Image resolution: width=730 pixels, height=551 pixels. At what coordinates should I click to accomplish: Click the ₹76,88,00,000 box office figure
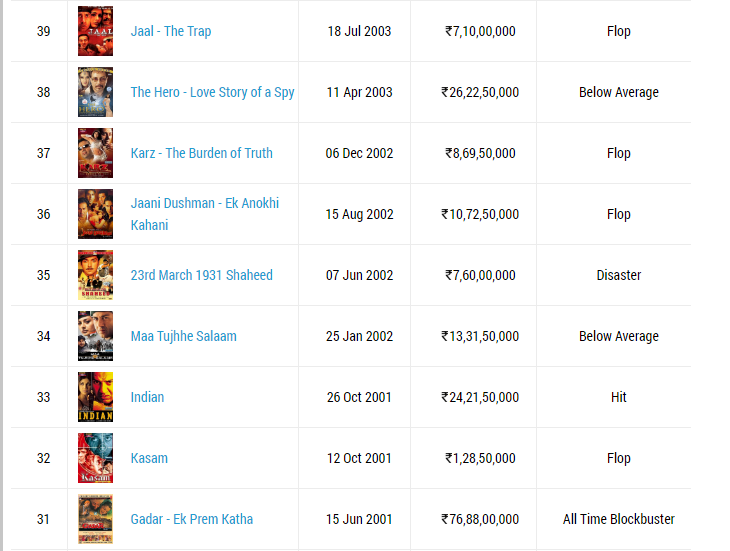[480, 519]
